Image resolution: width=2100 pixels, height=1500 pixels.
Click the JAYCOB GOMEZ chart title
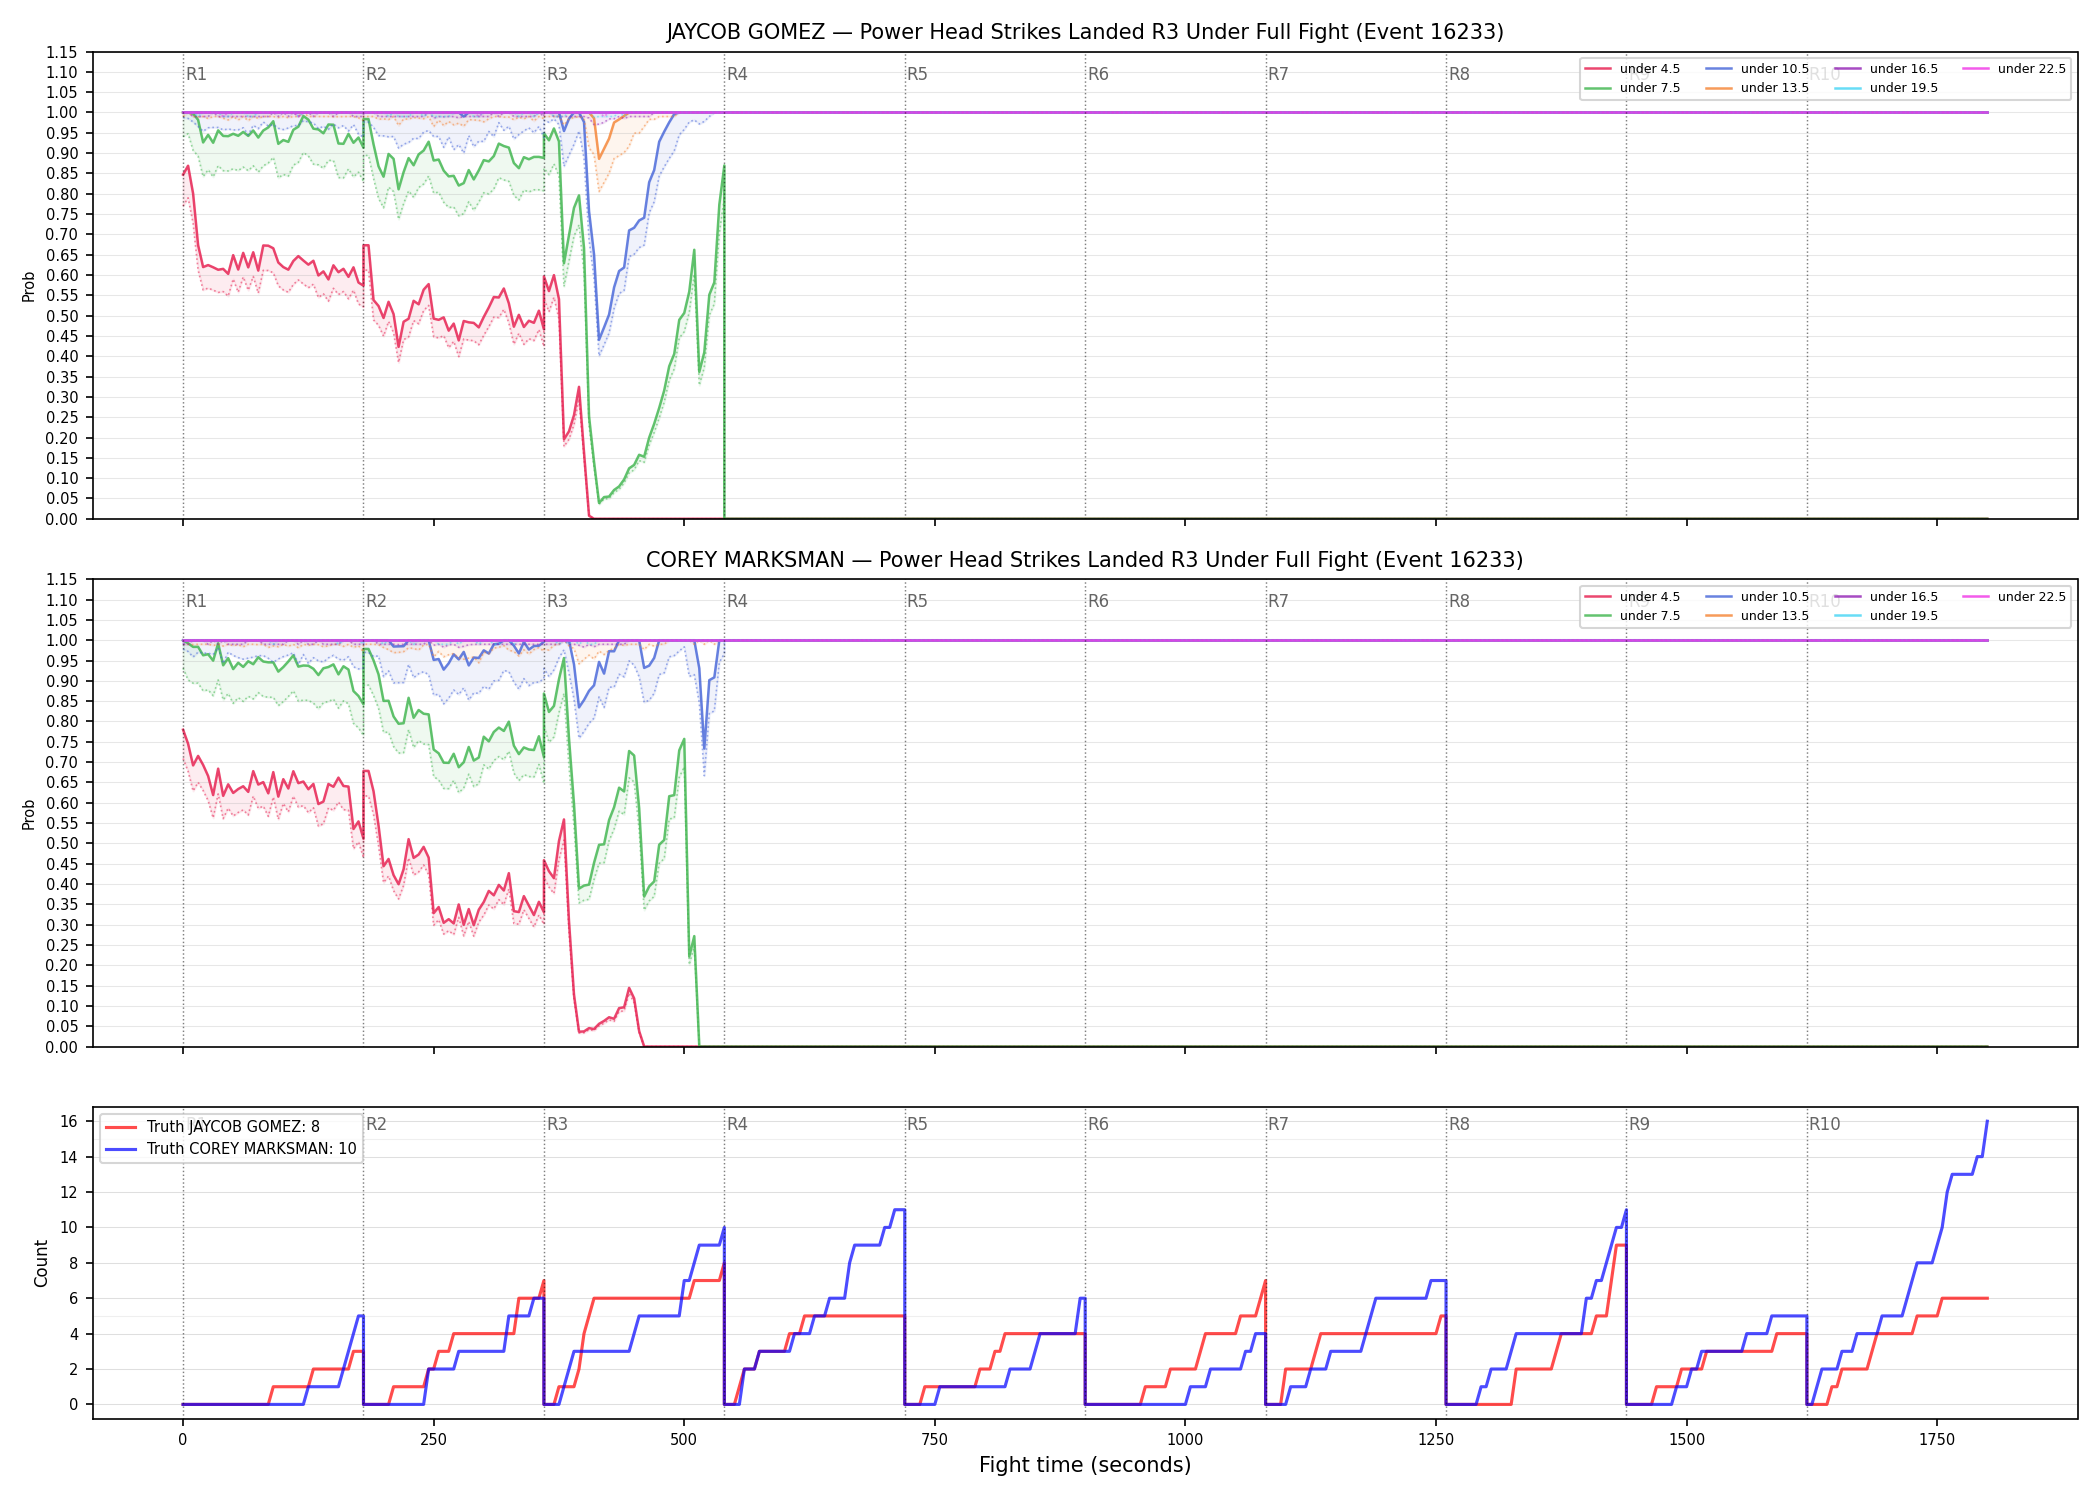1085,32
